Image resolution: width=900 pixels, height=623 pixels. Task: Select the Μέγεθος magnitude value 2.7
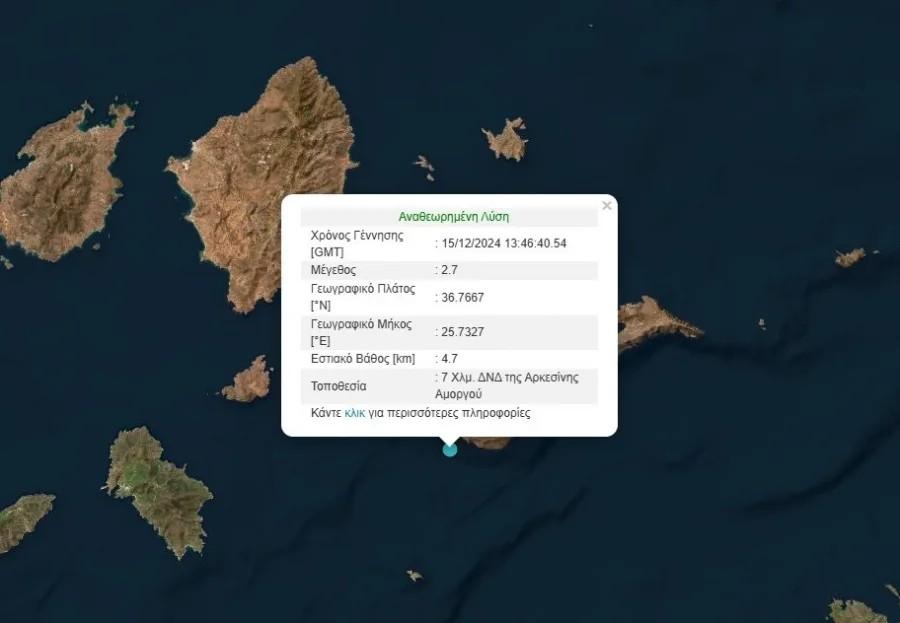pos(450,268)
